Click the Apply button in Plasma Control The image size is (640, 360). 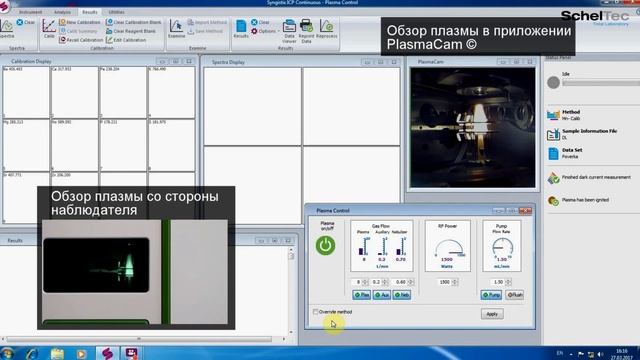pos(492,314)
